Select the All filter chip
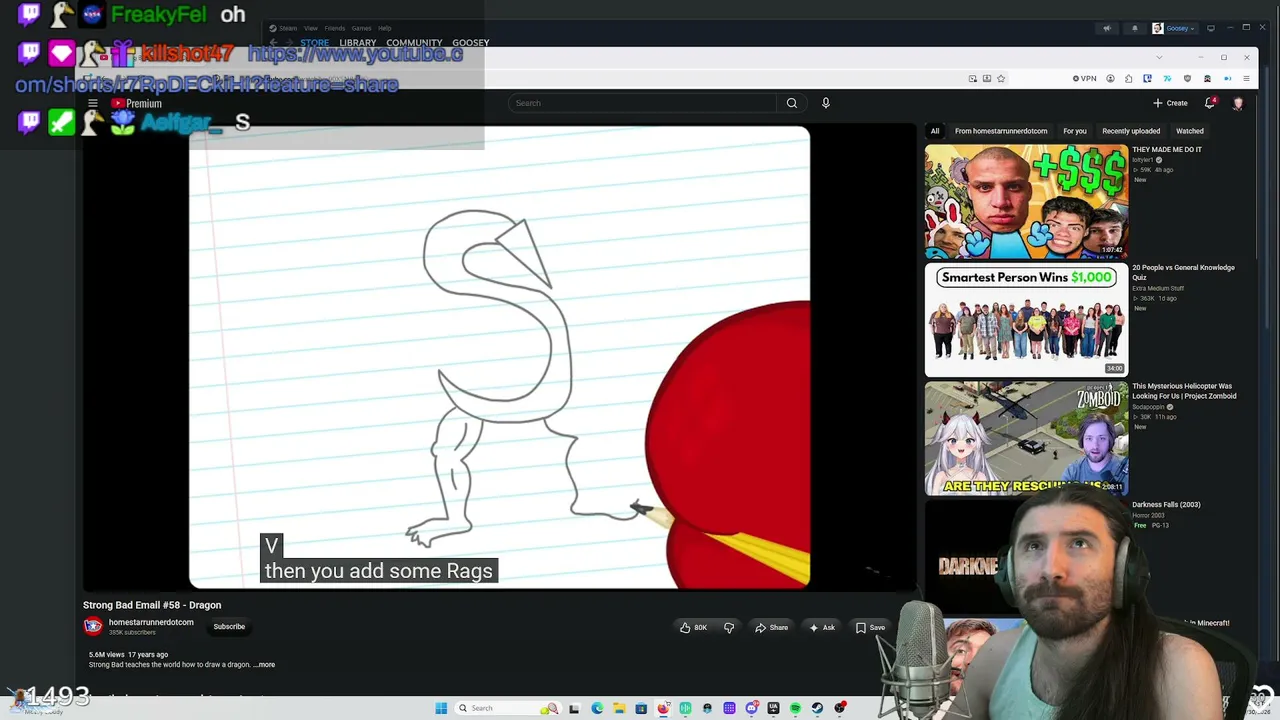 pos(935,131)
